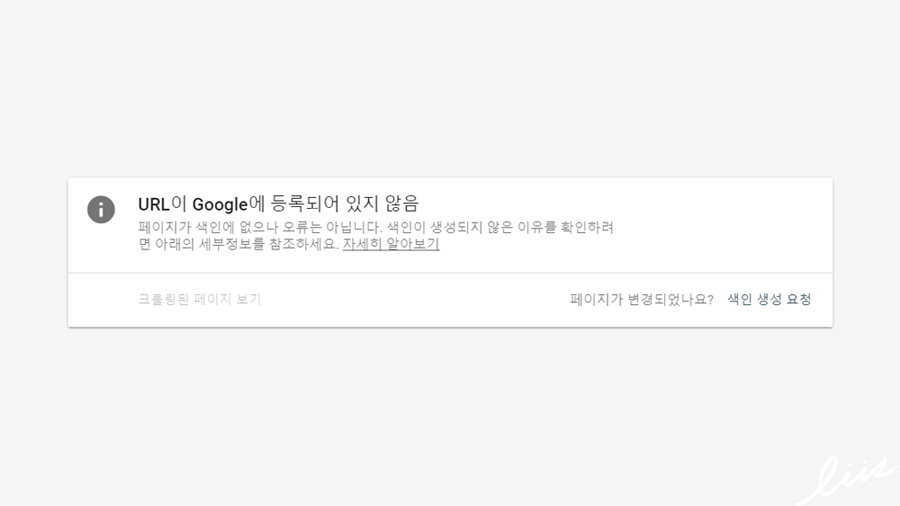
Task: Click the phrase 등록되어 있지 않음 in the title
Action: (x=344, y=204)
